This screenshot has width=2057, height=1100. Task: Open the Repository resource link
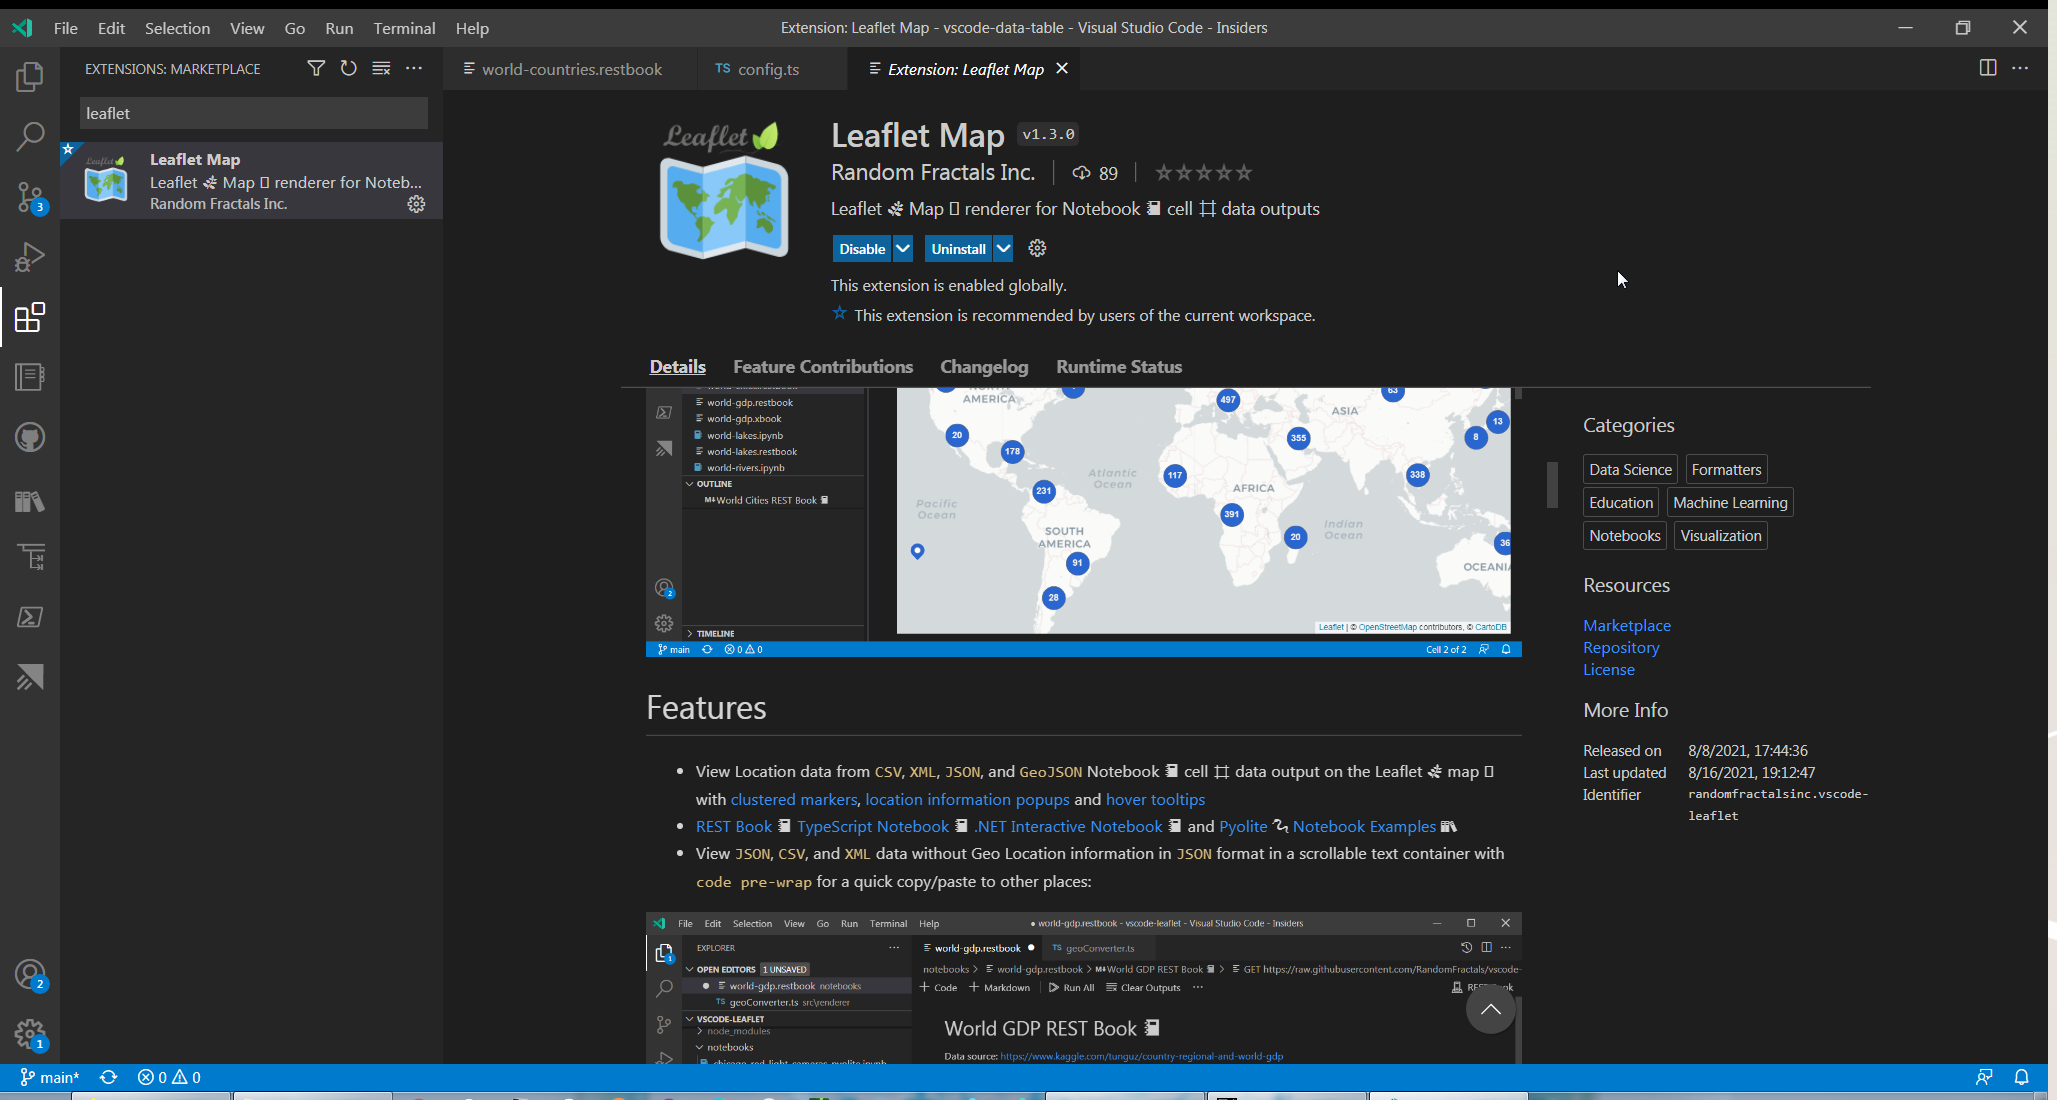[1620, 647]
